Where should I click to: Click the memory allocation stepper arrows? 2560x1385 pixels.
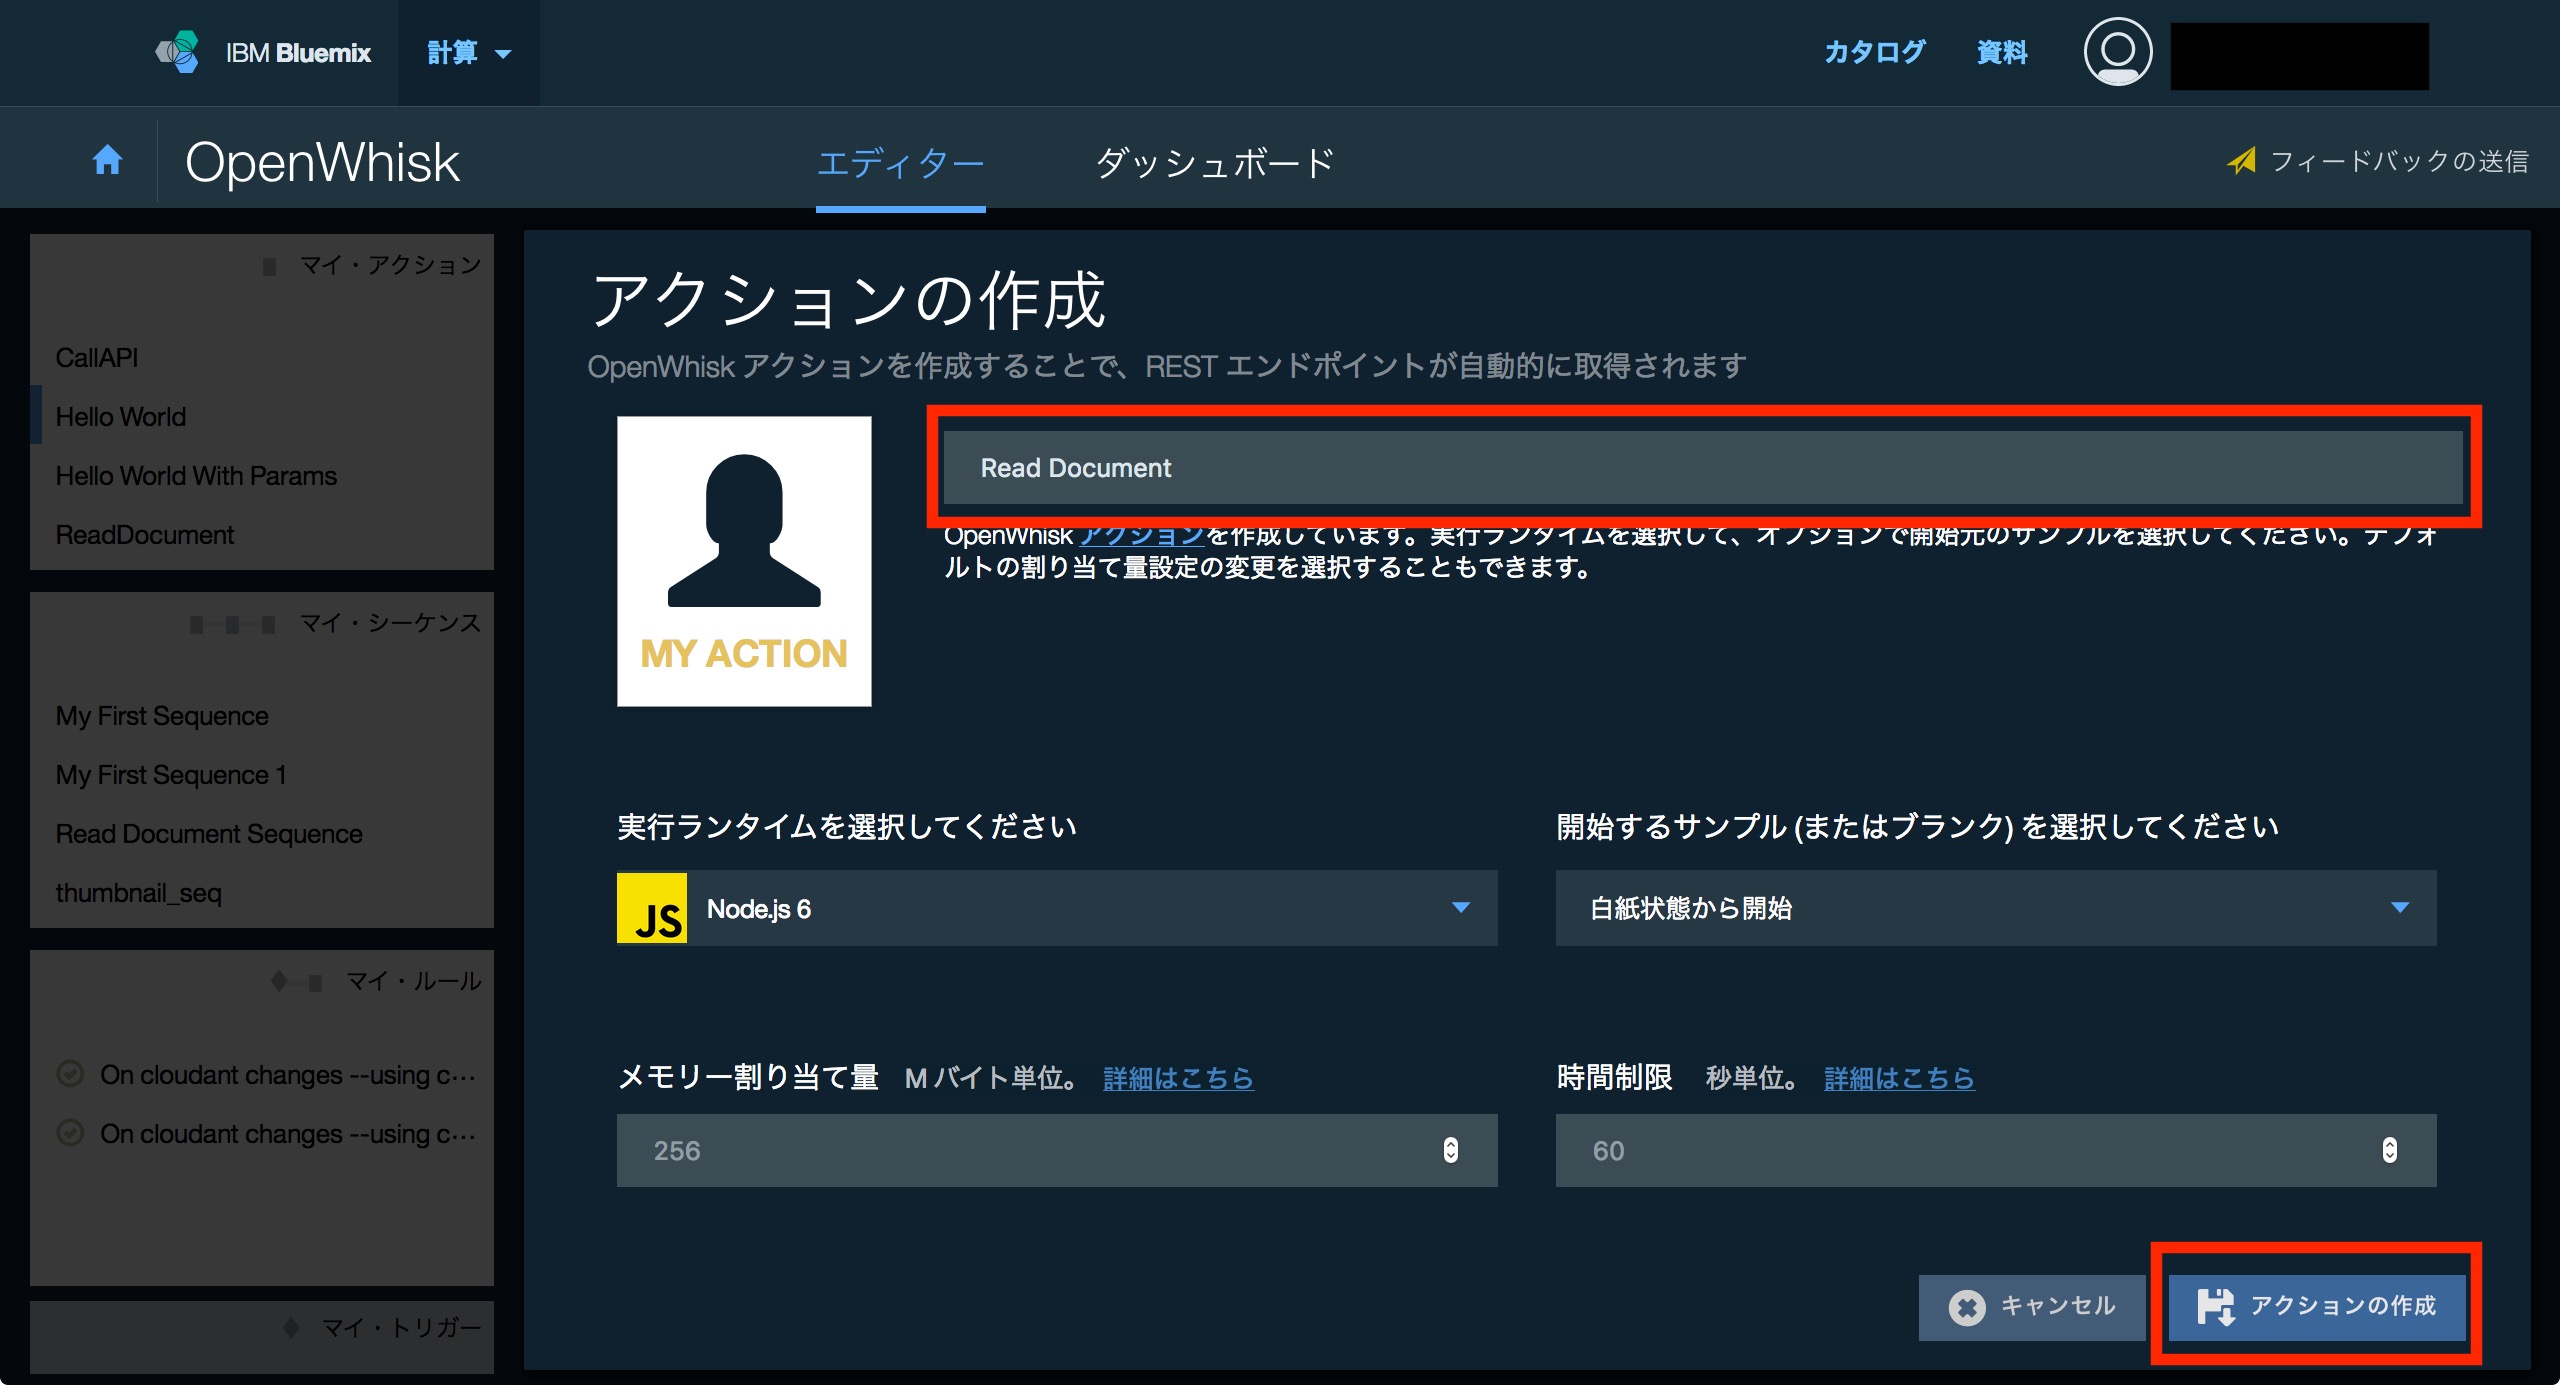(1451, 1150)
